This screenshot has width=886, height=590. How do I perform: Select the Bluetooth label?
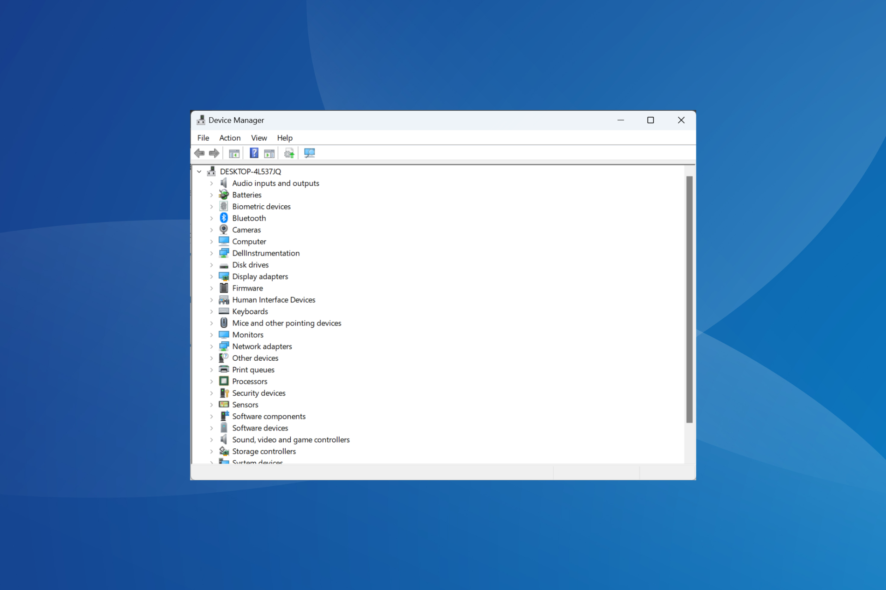click(x=249, y=218)
